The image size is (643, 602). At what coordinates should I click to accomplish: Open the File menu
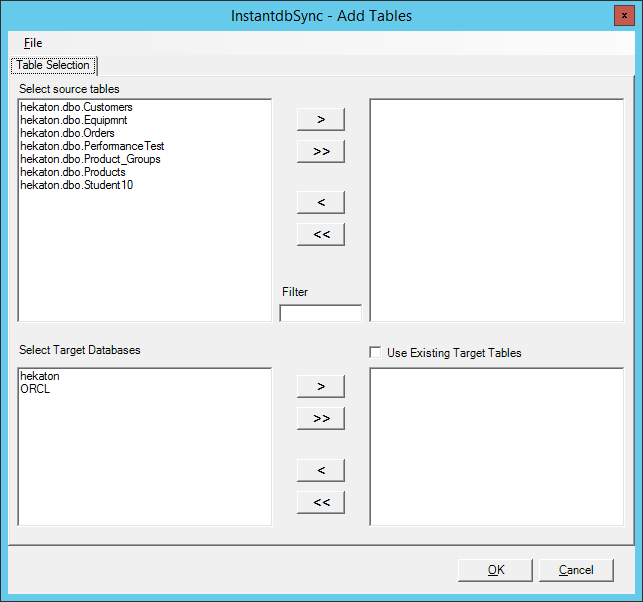[33, 43]
